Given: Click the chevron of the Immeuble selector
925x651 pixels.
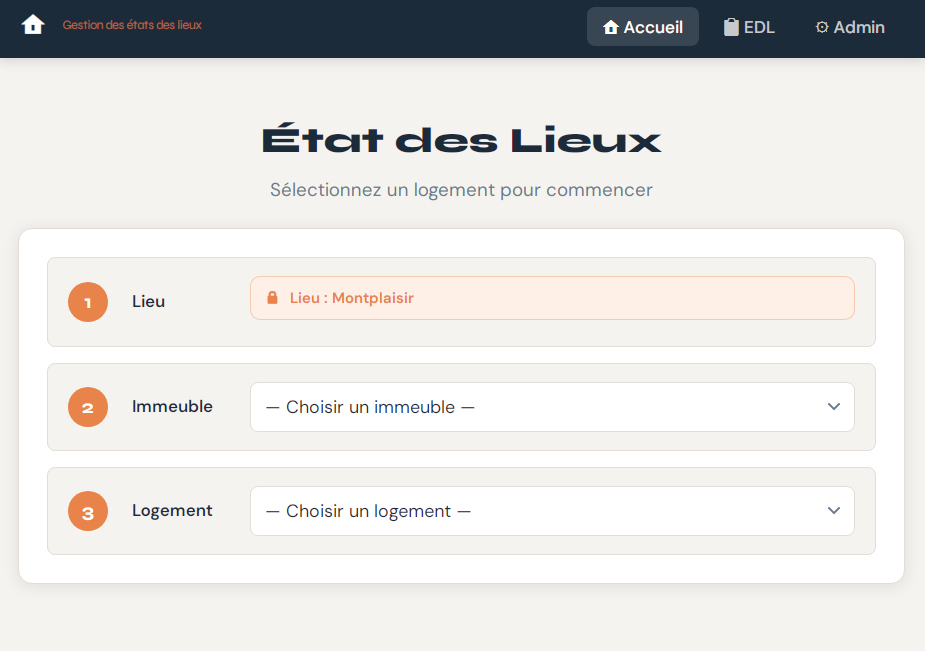Looking at the screenshot, I should click(x=833, y=407).
